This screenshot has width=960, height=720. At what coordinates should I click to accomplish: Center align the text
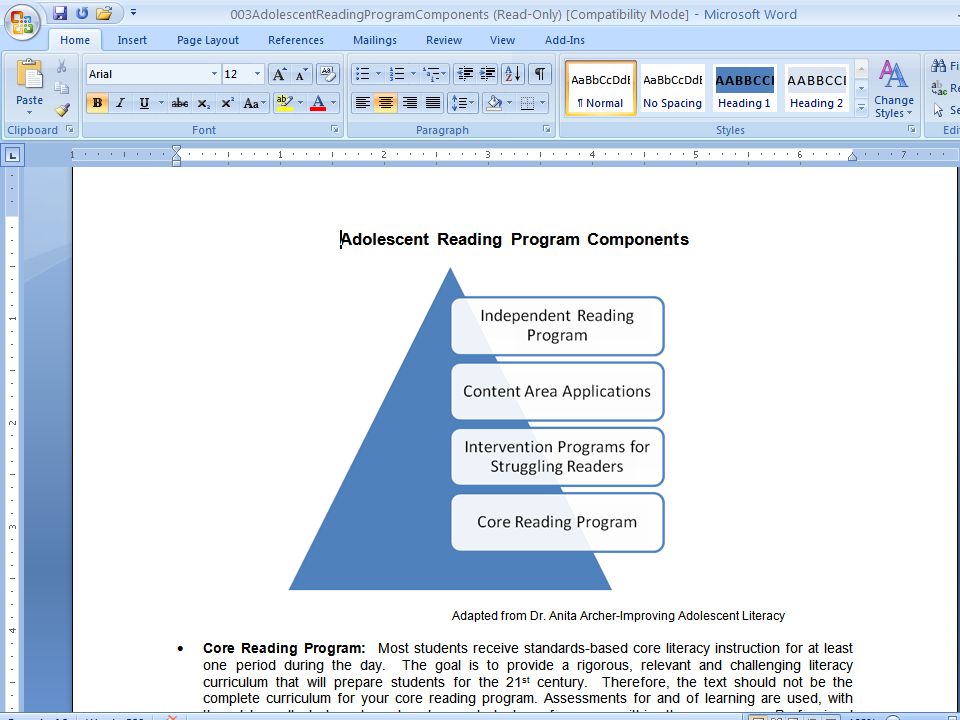(x=386, y=103)
